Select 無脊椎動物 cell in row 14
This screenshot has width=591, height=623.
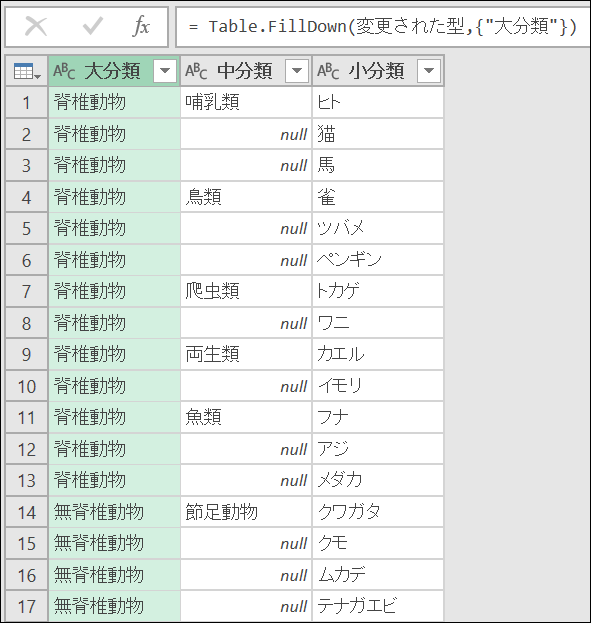coord(114,512)
